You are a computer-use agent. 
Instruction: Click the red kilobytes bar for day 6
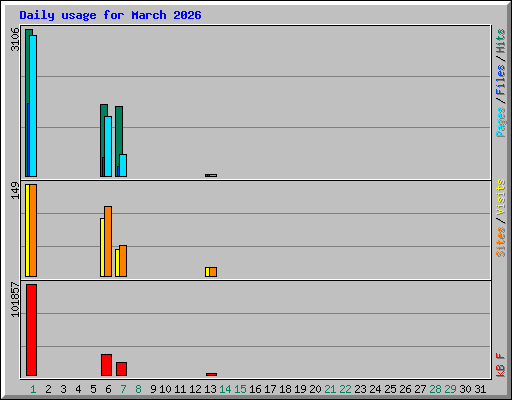point(106,365)
